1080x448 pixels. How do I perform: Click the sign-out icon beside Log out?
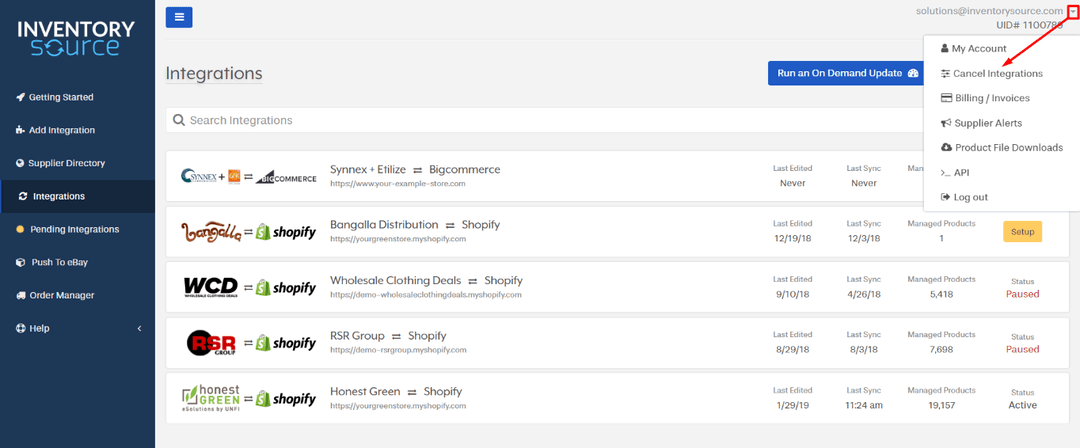coord(945,197)
